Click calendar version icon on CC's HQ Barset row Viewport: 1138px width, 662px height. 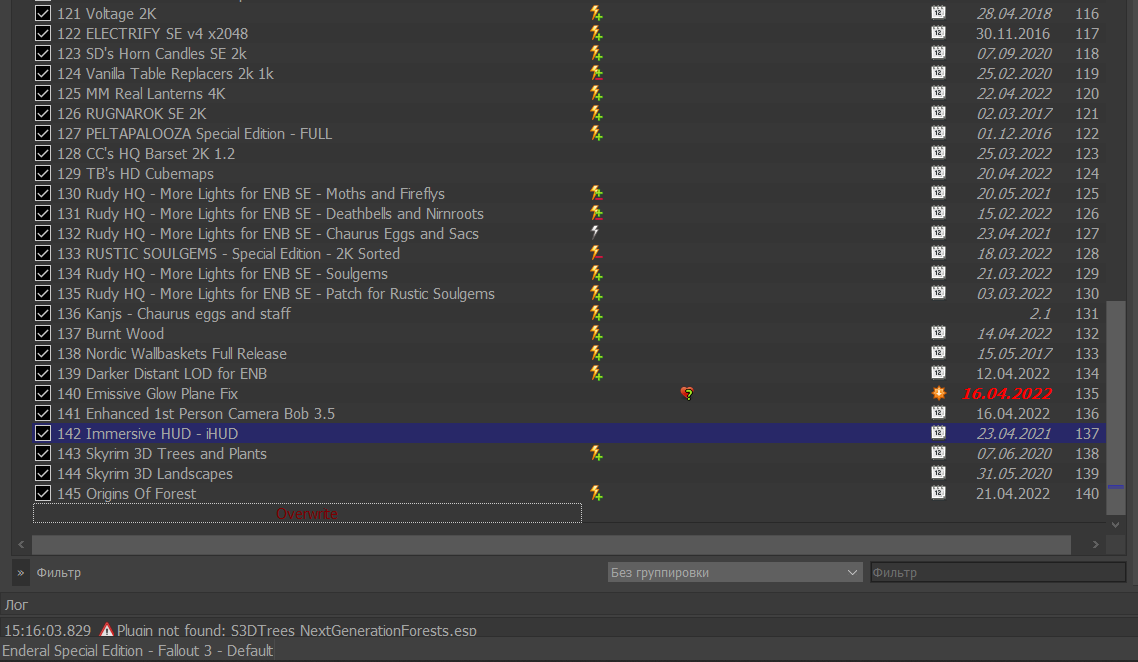coord(938,152)
